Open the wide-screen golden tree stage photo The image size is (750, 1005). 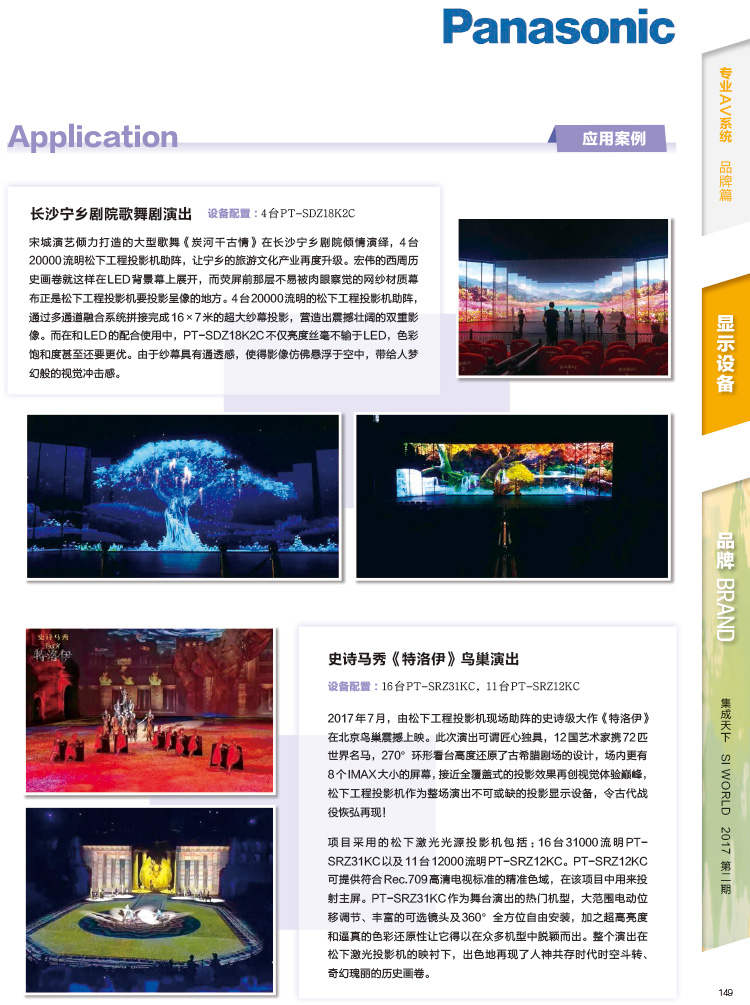tap(512, 496)
